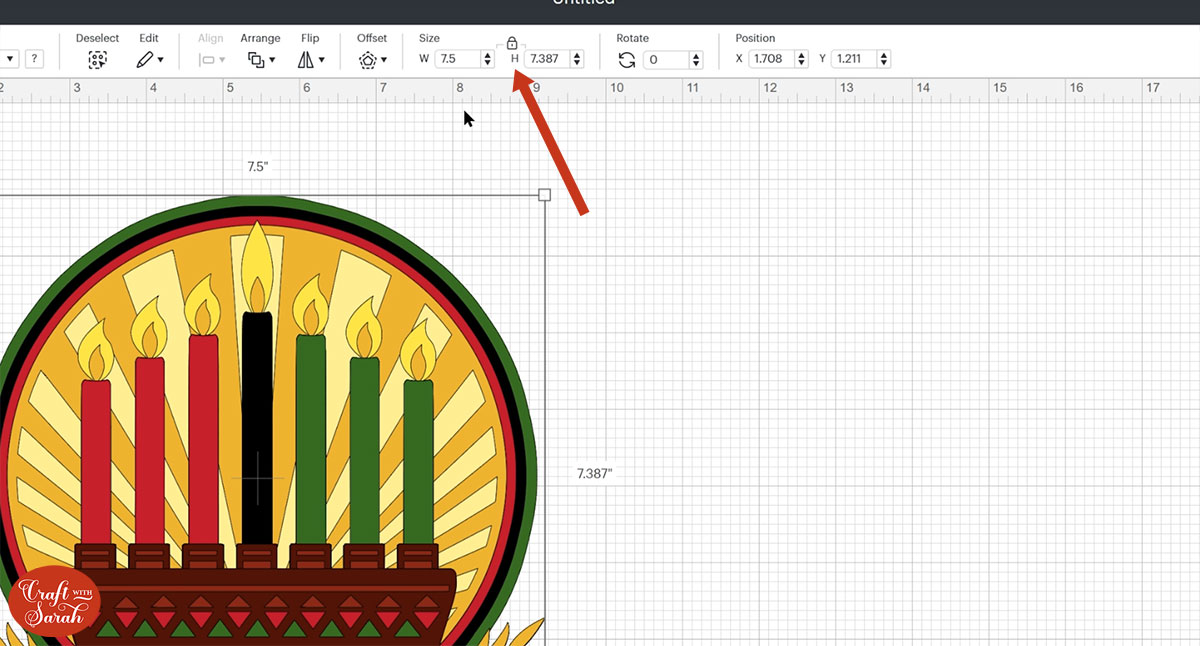This screenshot has width=1200, height=646.
Task: Open the Edit pencil tool menu
Action: click(x=149, y=60)
